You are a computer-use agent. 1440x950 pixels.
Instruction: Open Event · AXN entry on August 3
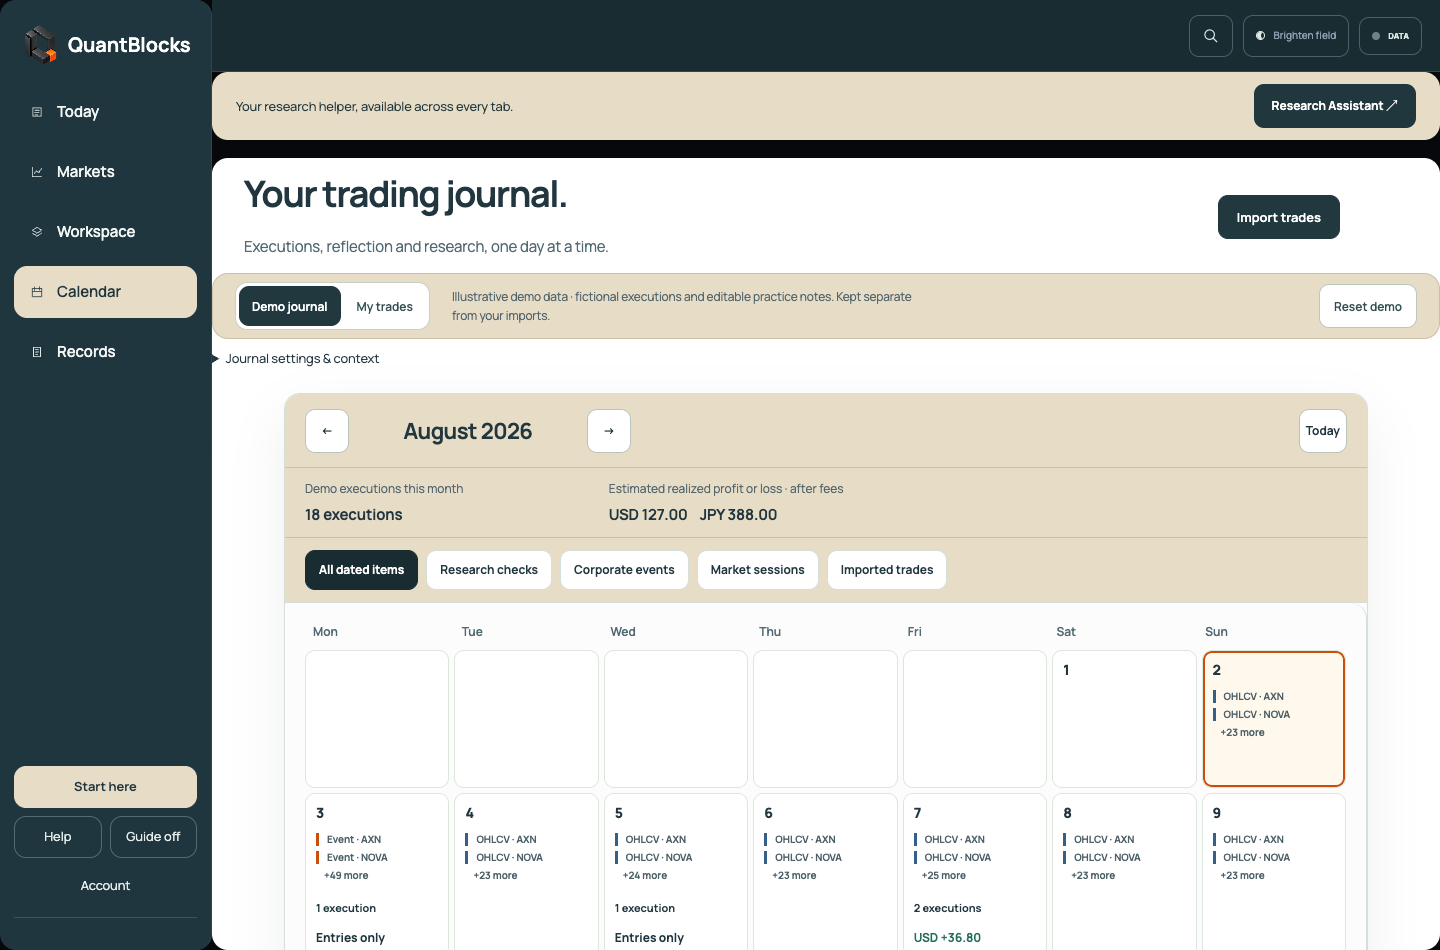(x=353, y=840)
